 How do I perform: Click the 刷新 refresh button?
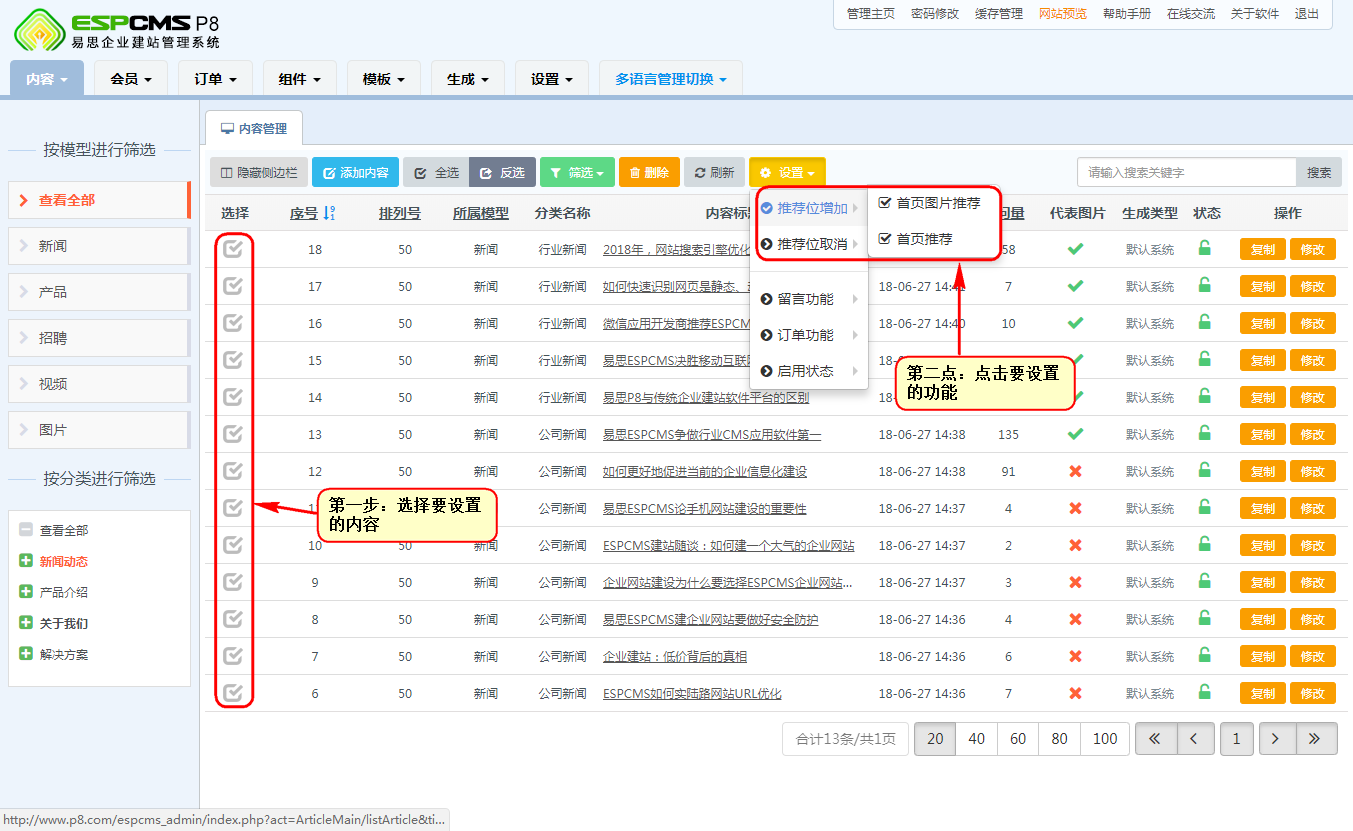tap(714, 172)
